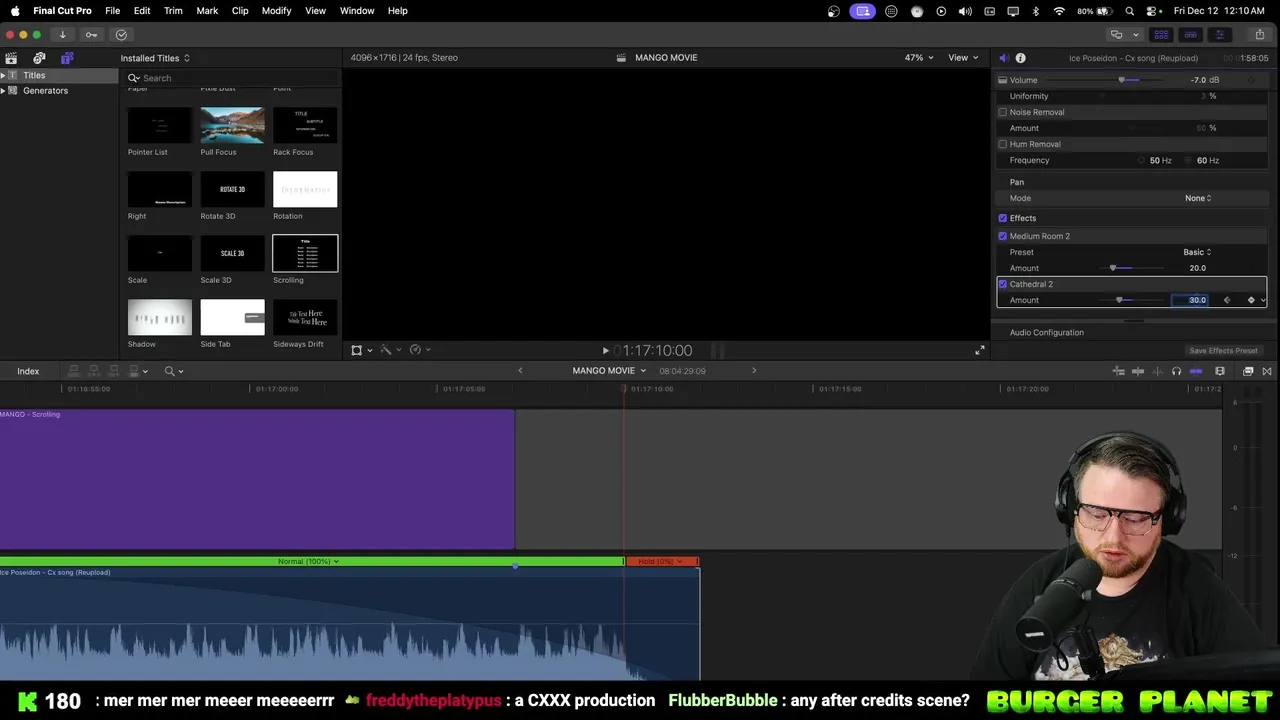Open the Info inspector icon

(x=1020, y=58)
